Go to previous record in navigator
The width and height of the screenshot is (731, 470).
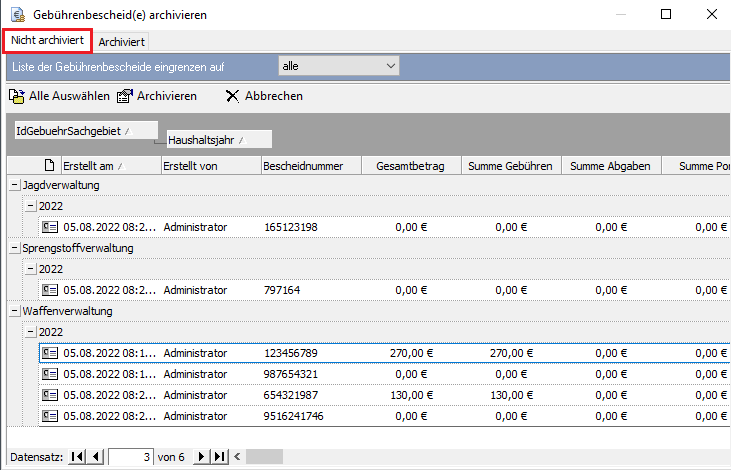coord(96,457)
